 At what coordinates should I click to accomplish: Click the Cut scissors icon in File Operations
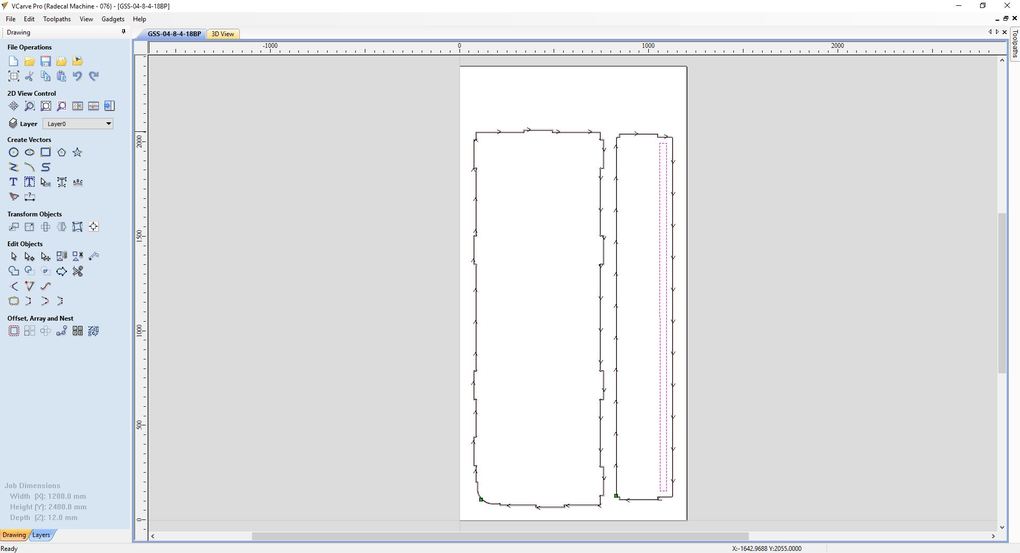point(29,76)
